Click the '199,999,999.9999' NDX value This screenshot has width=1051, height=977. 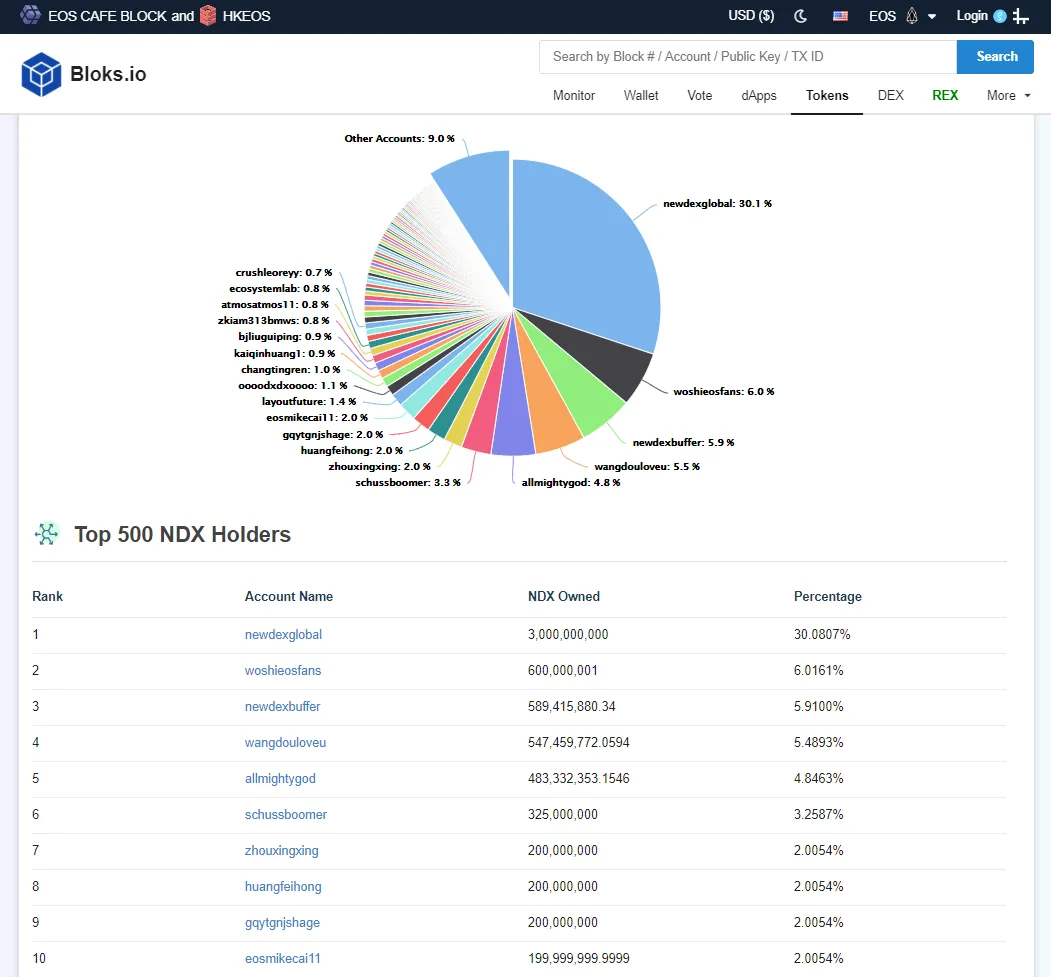tap(578, 959)
